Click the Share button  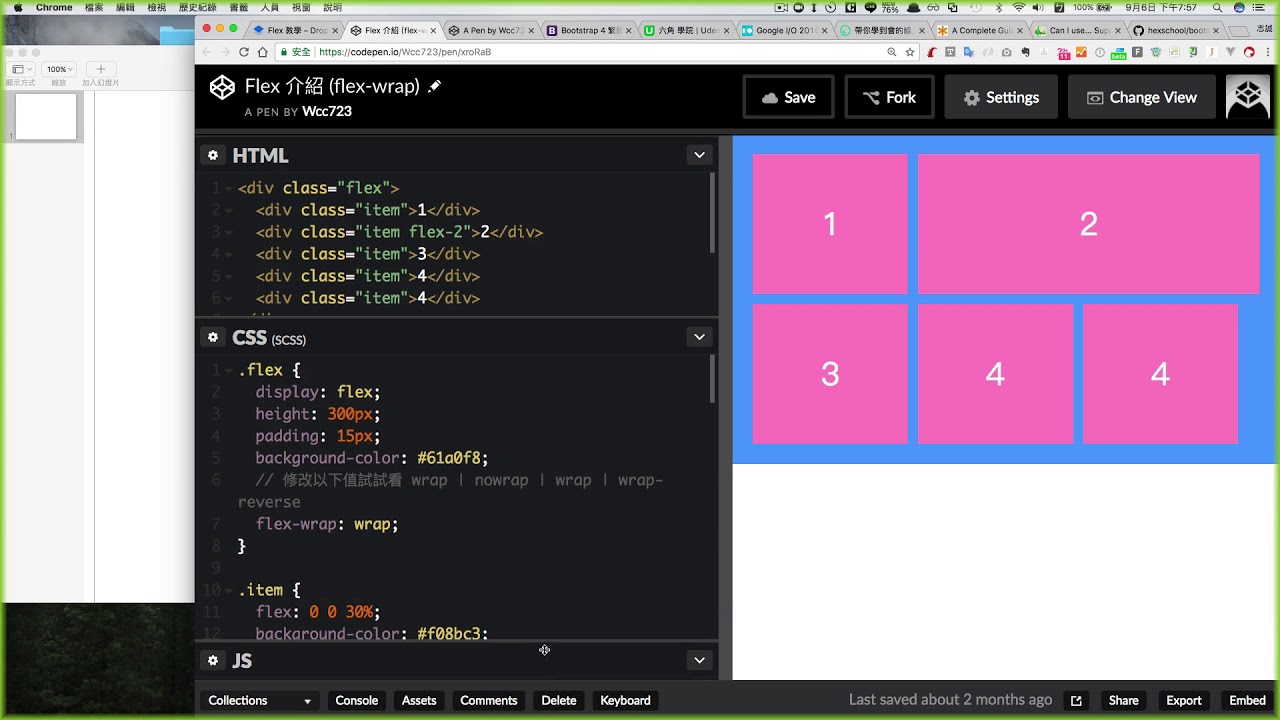pyautogui.click(x=1123, y=701)
